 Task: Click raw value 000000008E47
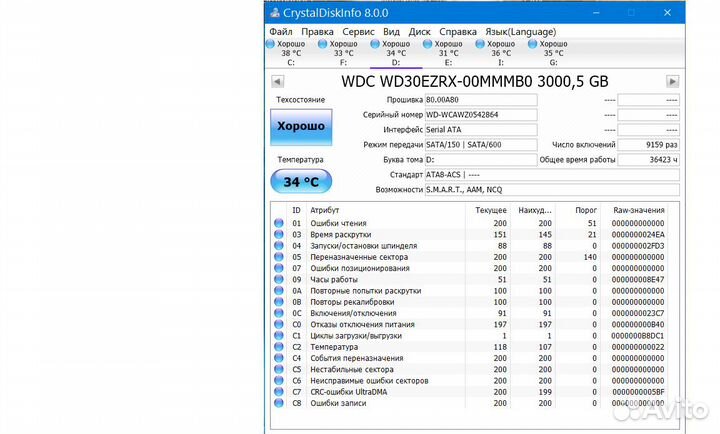(637, 279)
